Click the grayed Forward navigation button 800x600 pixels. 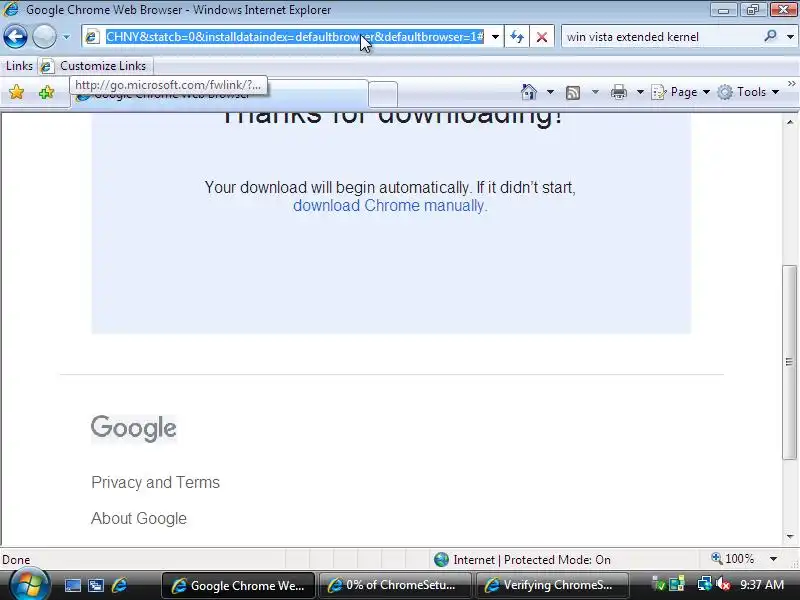point(44,37)
